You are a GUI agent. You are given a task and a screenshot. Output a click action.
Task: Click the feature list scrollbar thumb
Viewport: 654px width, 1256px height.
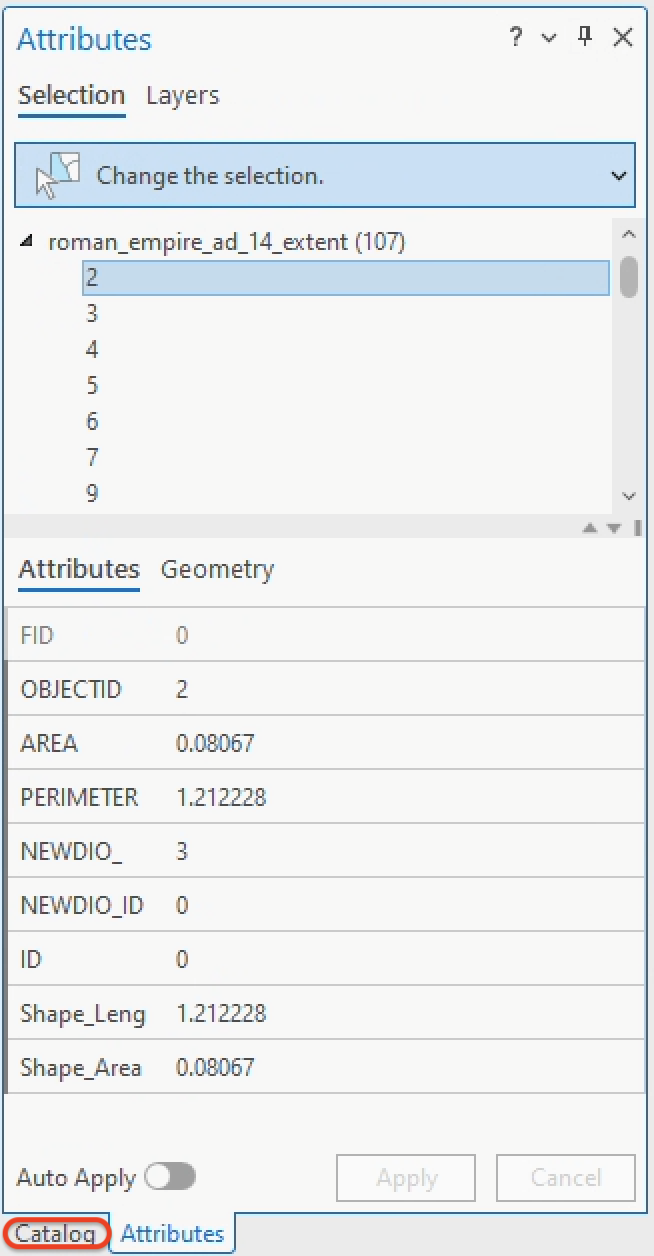point(628,276)
